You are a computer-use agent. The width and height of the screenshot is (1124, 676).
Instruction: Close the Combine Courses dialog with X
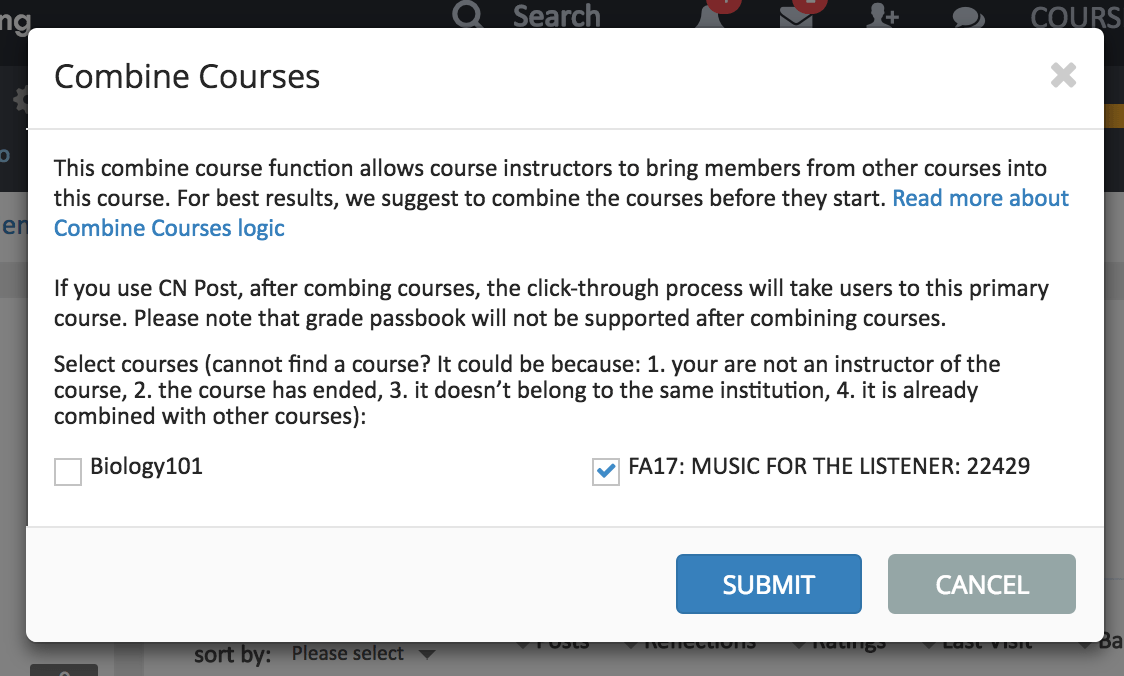[1063, 75]
